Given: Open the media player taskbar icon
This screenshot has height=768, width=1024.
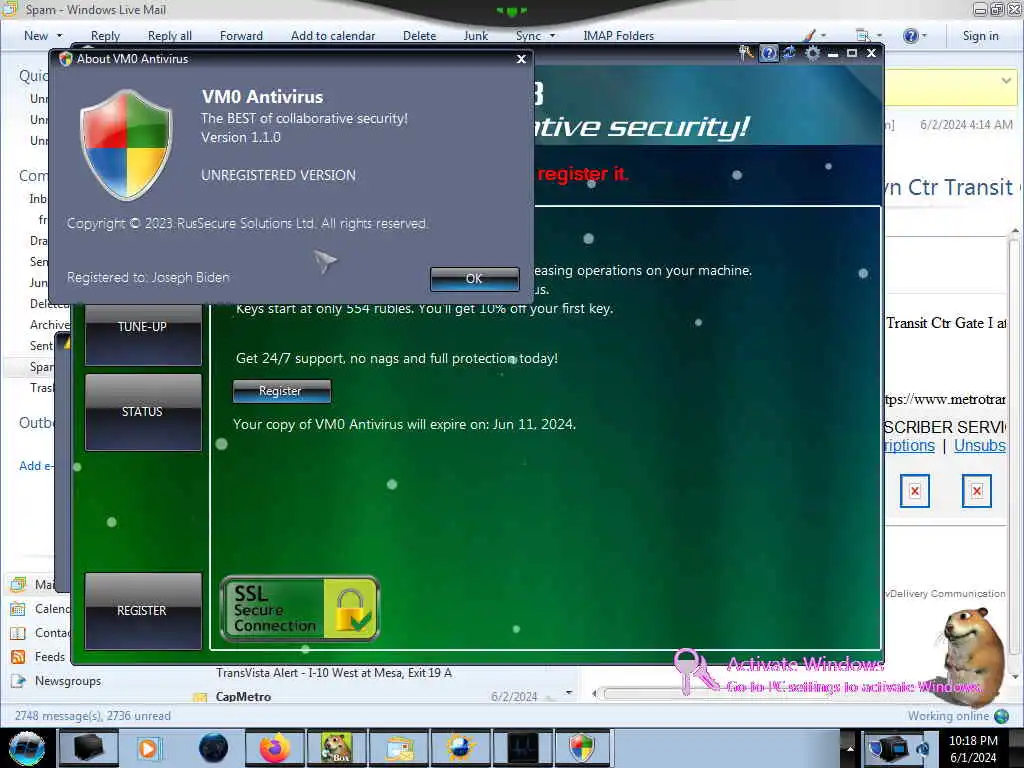Looking at the screenshot, I should click(148, 748).
